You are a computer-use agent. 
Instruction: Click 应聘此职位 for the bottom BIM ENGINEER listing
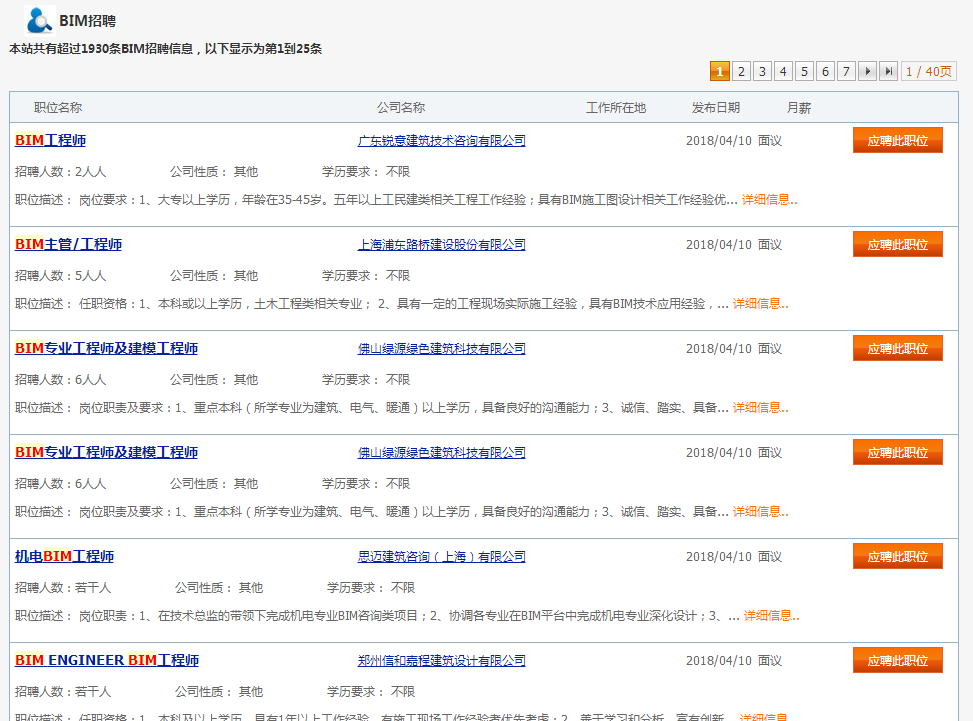click(x=896, y=660)
